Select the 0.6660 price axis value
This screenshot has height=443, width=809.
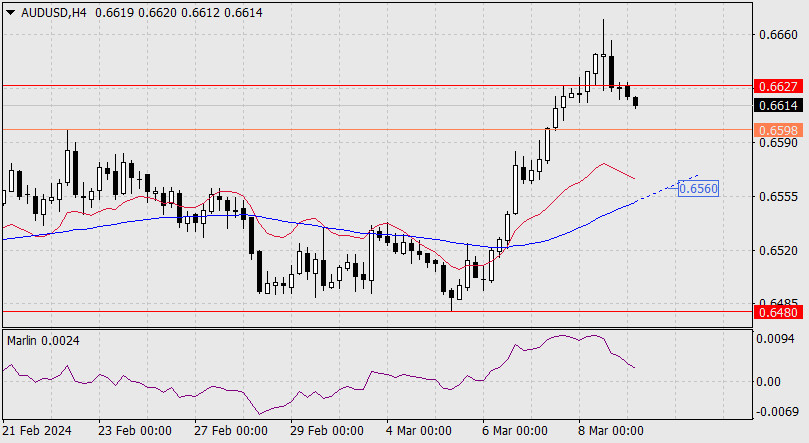click(x=778, y=35)
